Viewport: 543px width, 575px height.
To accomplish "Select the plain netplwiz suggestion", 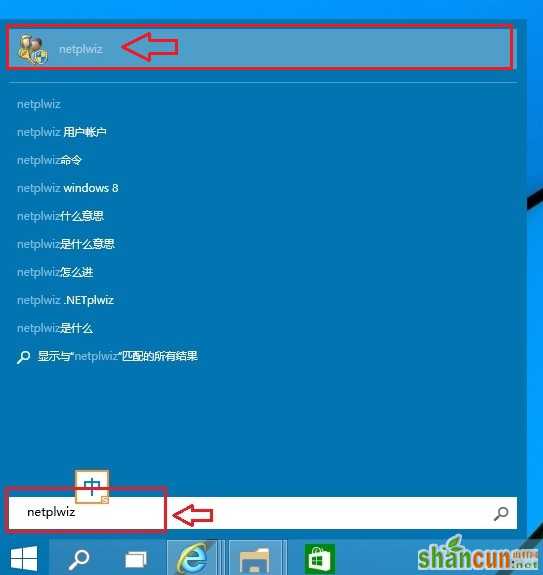I will 39,104.
